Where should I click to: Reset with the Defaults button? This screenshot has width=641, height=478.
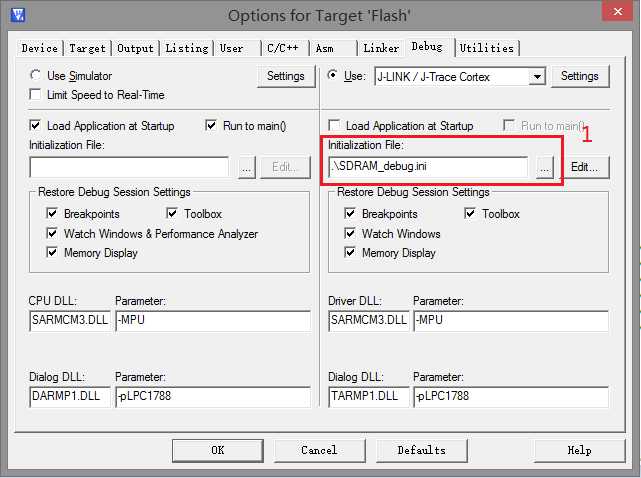421,451
